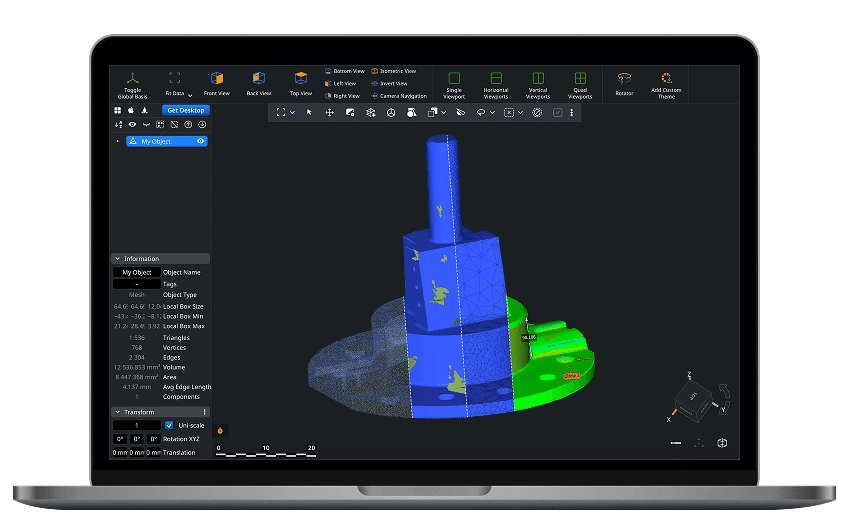Set Vertical Viewports layout
The width and height of the screenshot is (849, 526).
click(538, 85)
